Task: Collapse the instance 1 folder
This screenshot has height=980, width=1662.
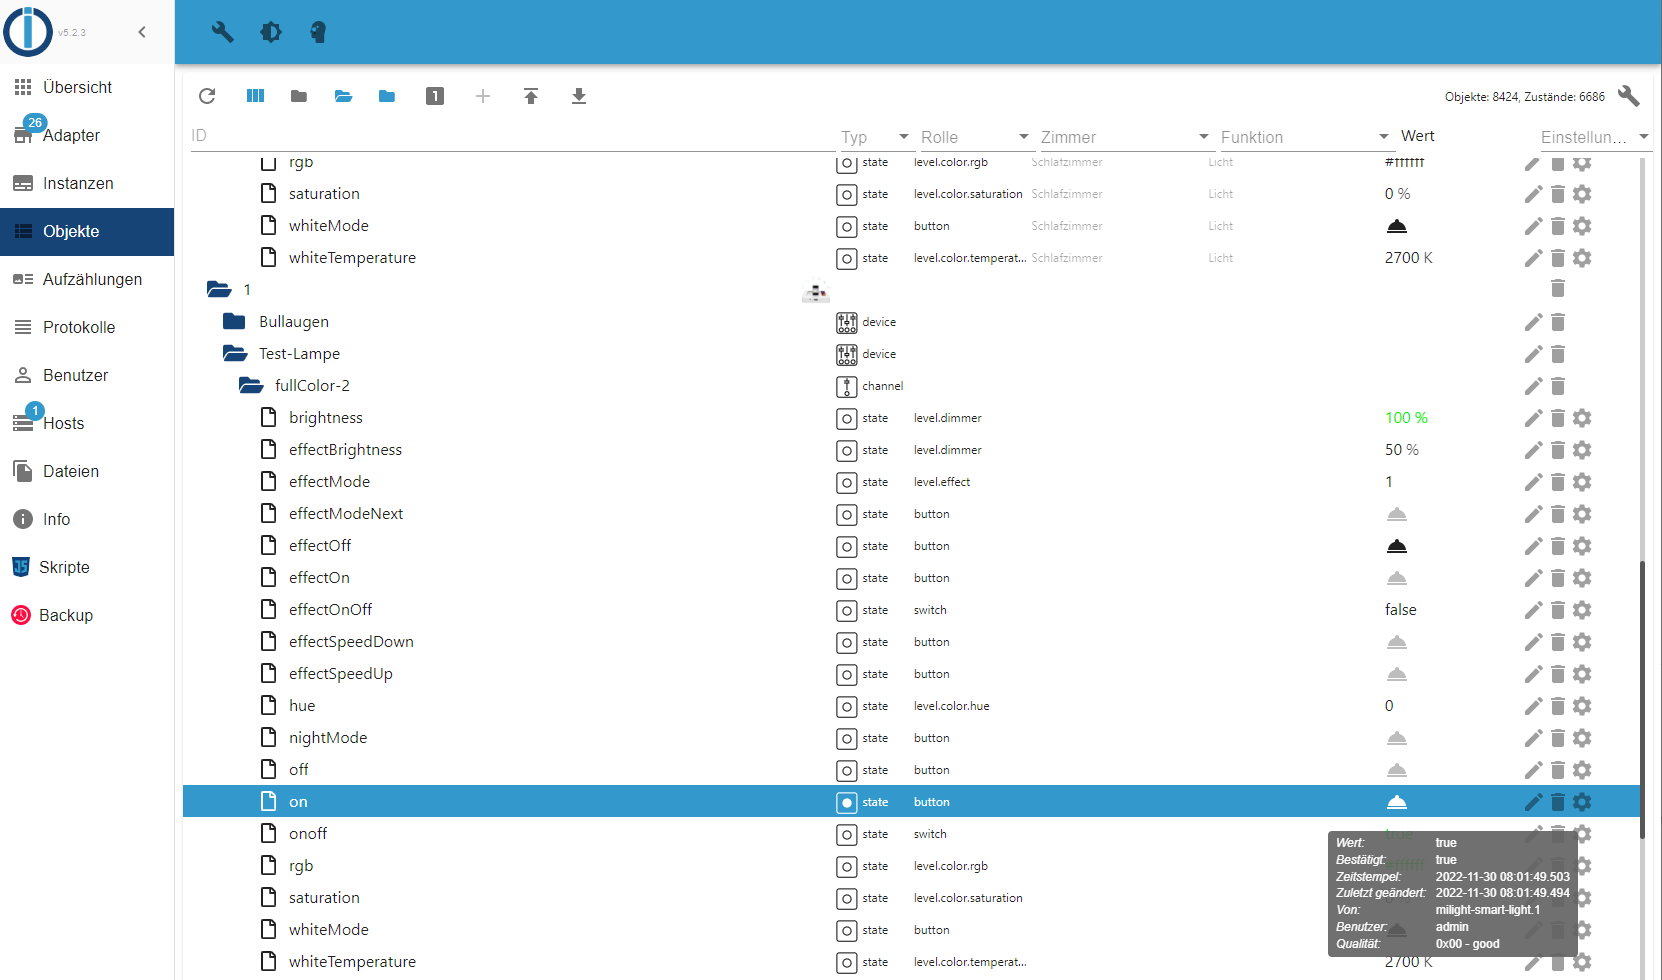Action: 219,289
